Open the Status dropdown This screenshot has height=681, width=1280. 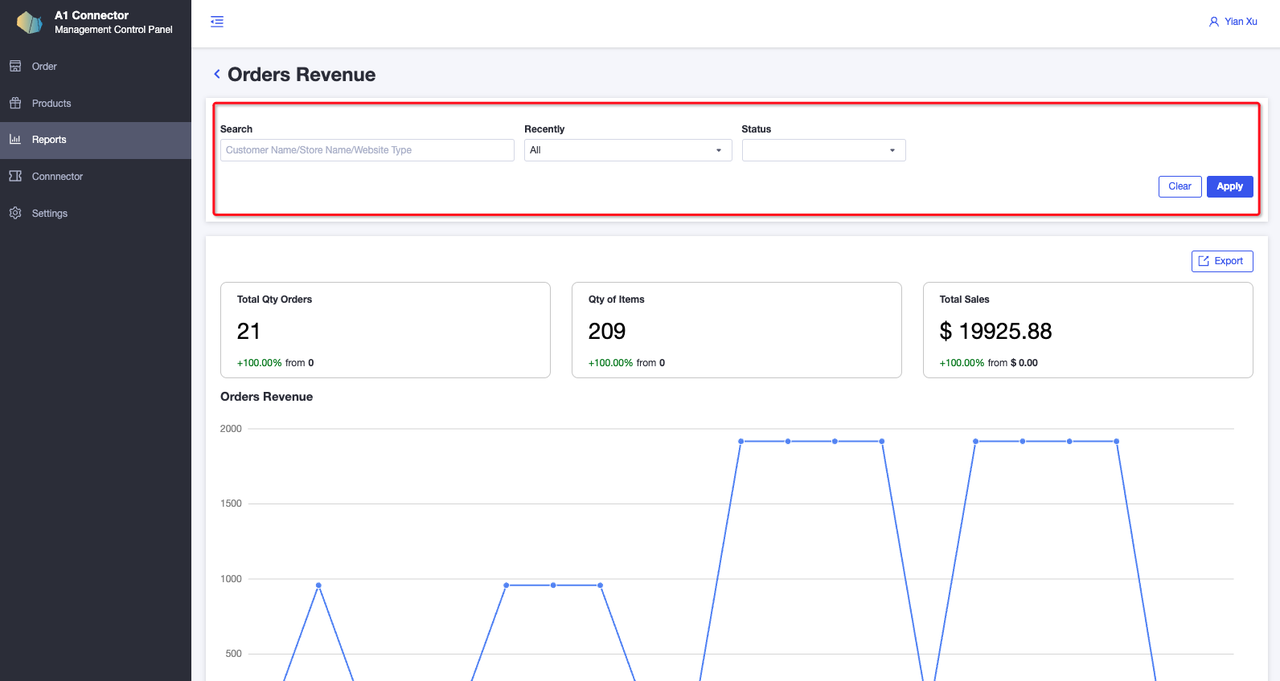(x=824, y=150)
